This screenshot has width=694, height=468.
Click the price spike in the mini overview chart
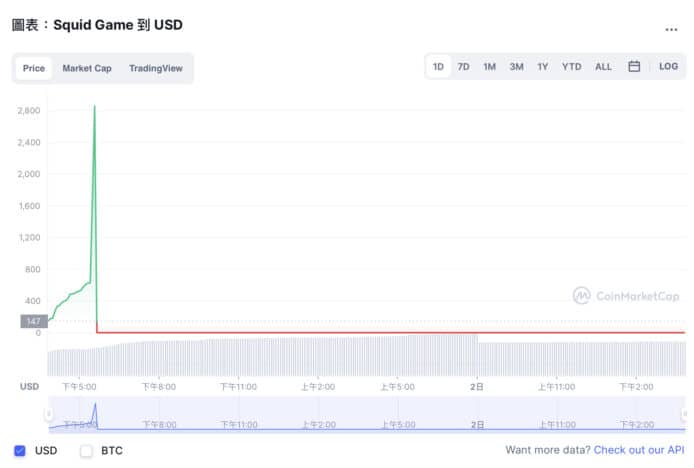click(x=95, y=408)
